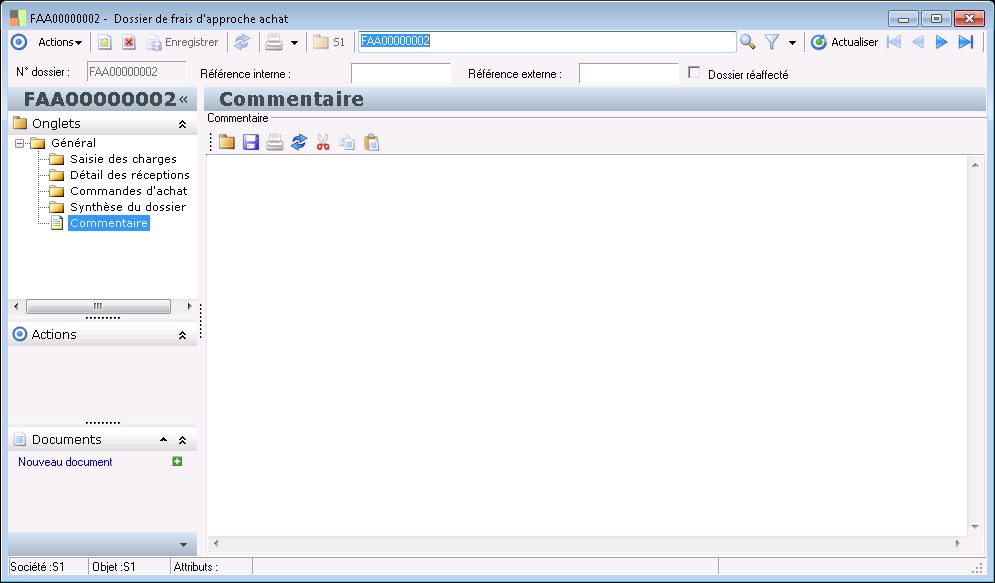Click the filter funnel icon
This screenshot has width=995, height=583.
click(x=772, y=43)
